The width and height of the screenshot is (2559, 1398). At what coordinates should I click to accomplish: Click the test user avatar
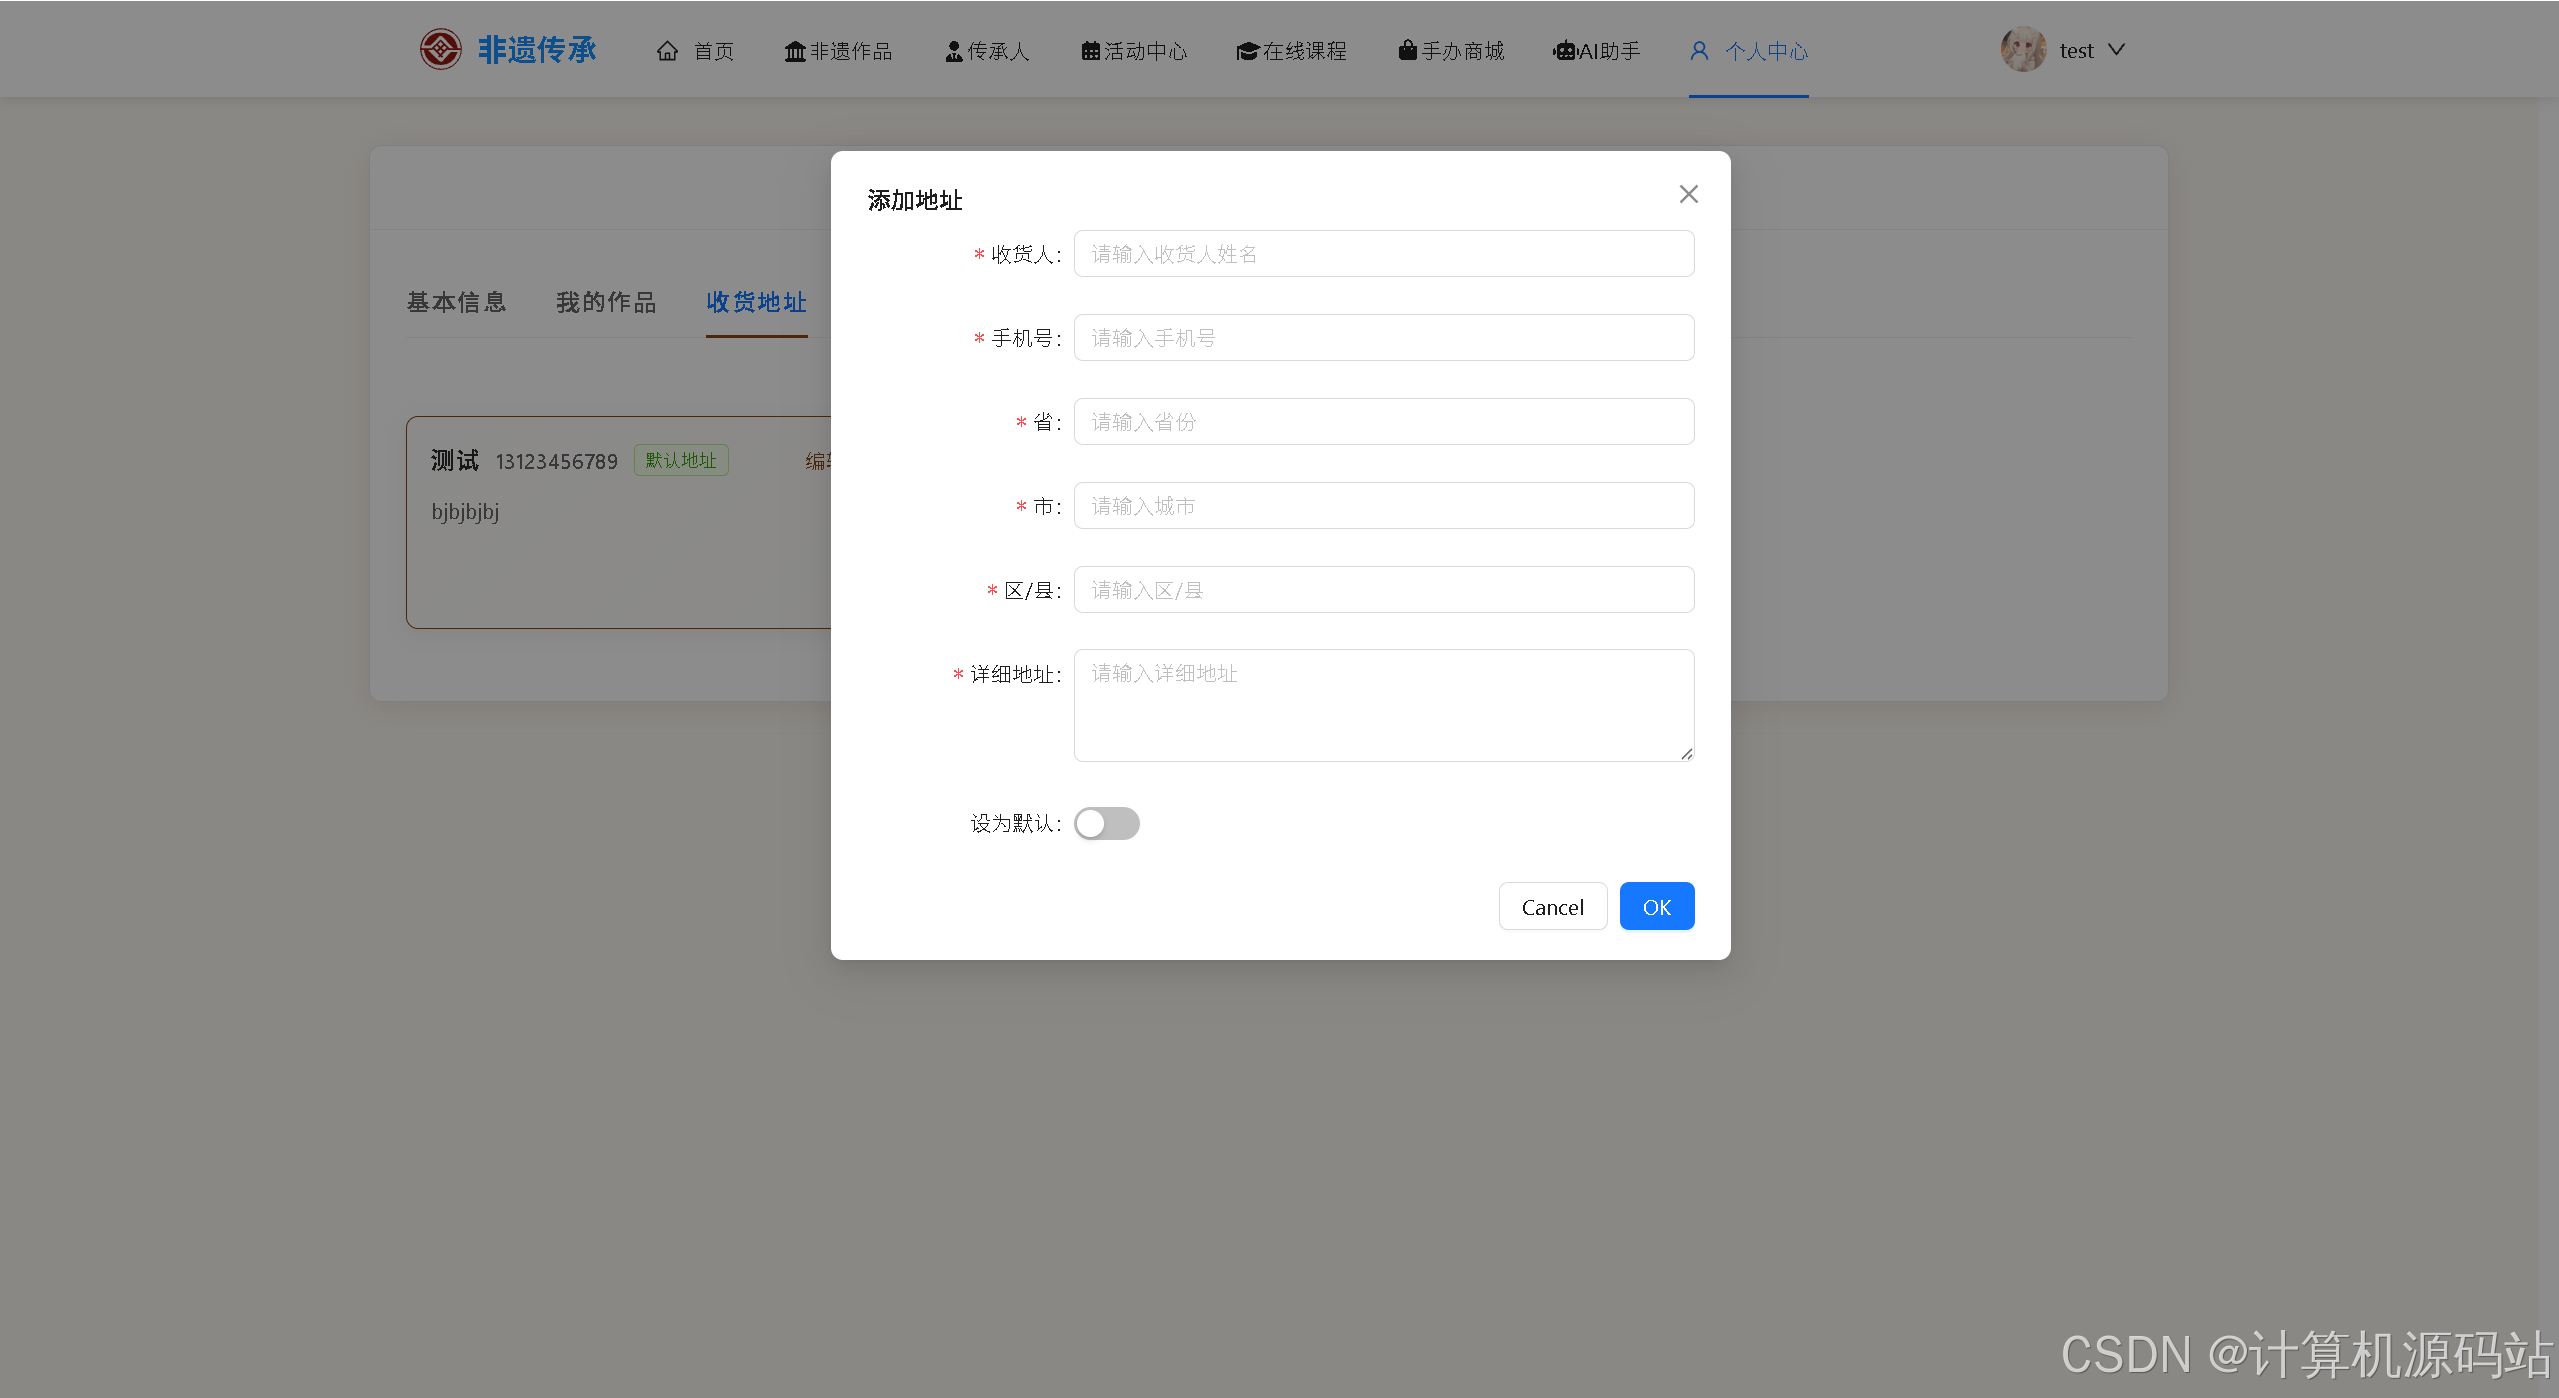(2023, 50)
